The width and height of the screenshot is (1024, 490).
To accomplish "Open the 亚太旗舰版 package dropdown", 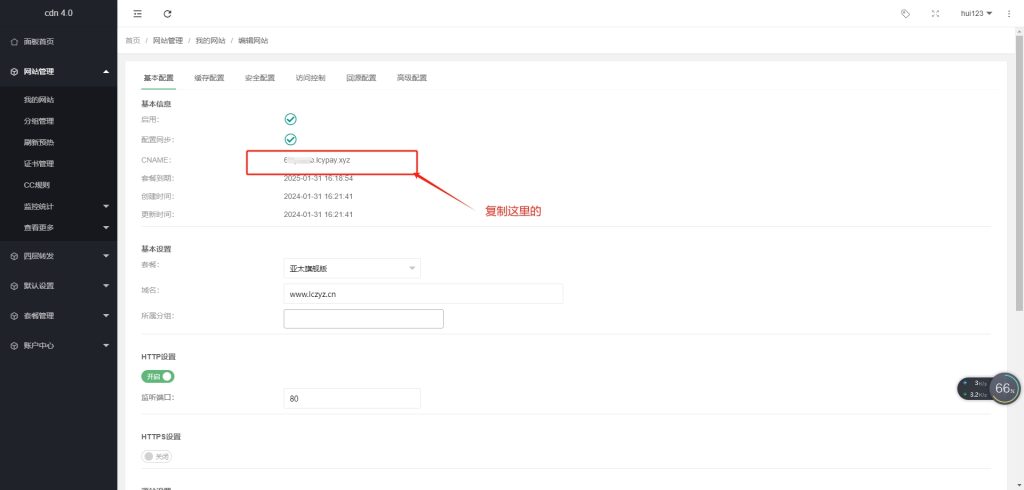I will [352, 268].
